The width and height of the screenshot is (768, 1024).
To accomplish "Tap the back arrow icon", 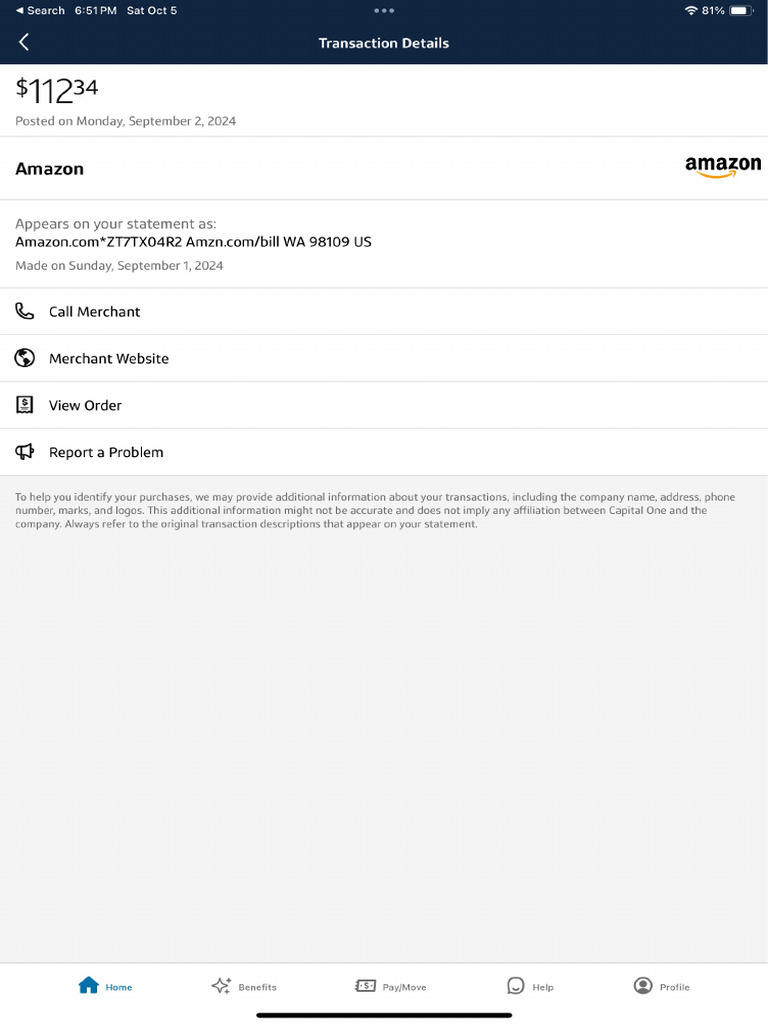I will 24,42.
